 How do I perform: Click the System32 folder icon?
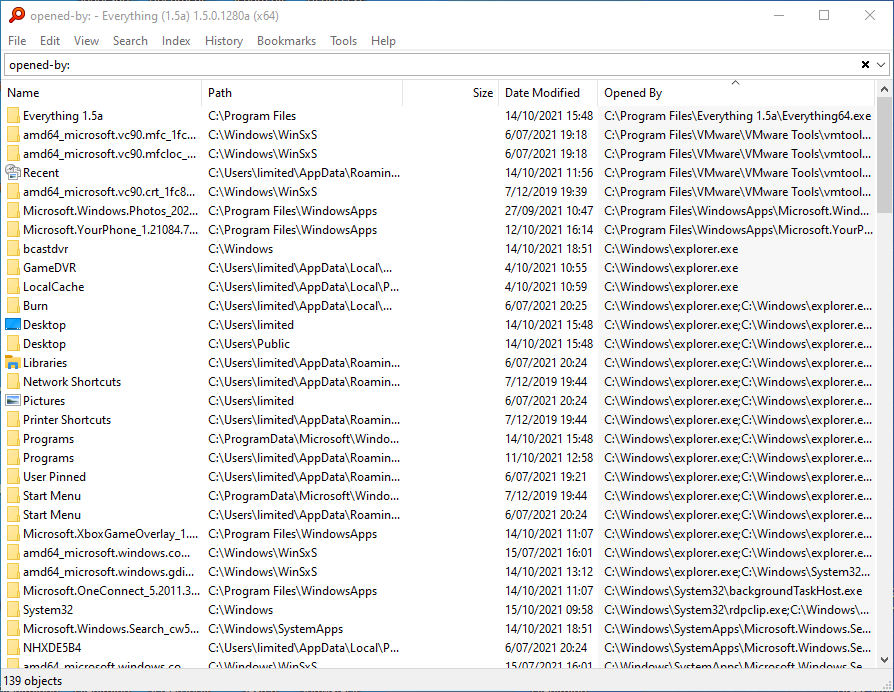coord(13,609)
